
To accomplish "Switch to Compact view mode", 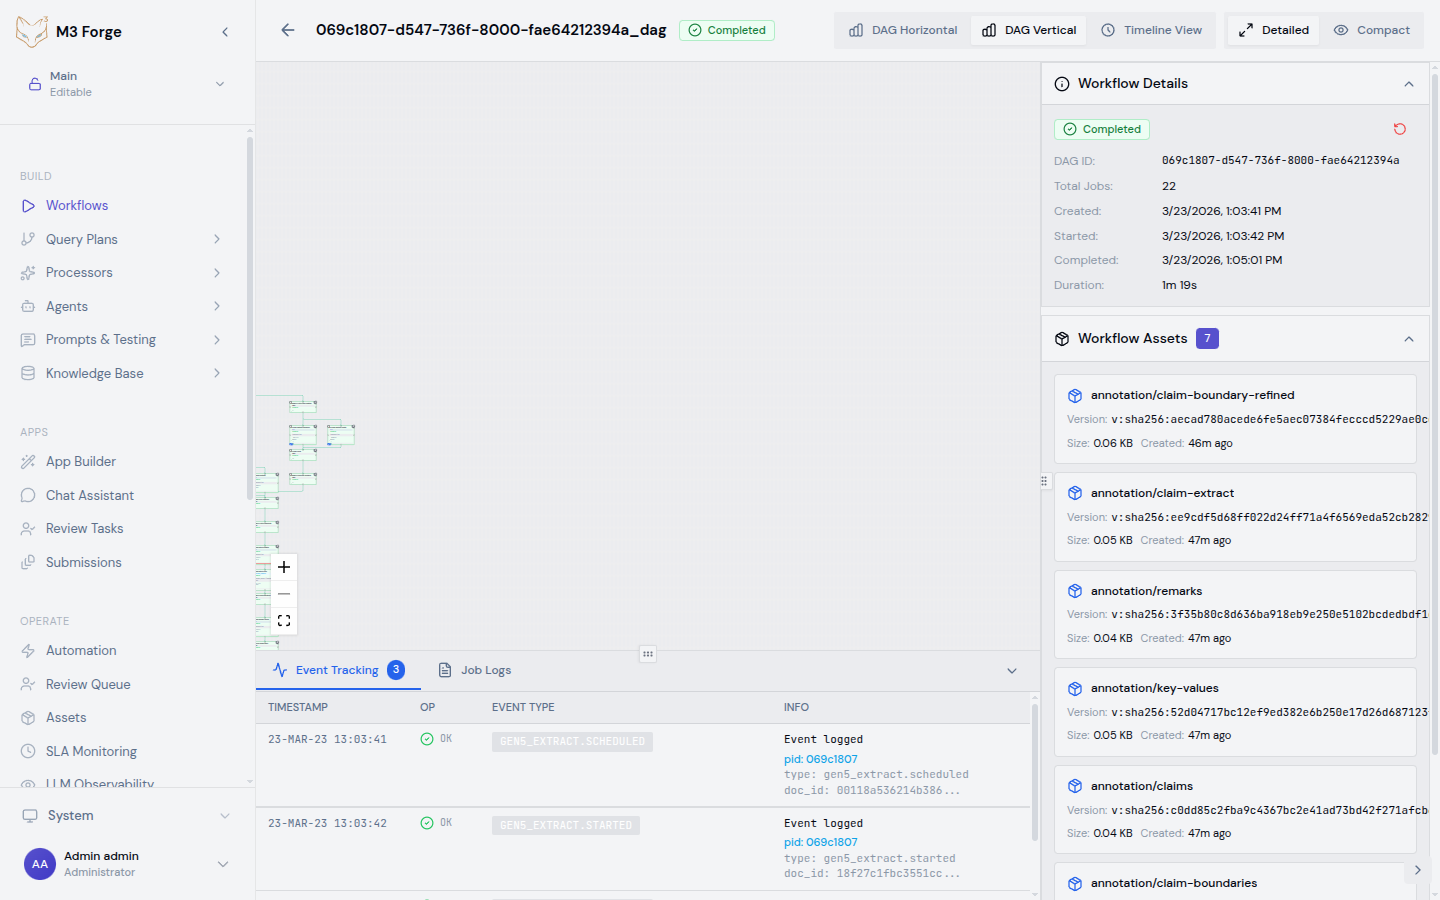I will pyautogui.click(x=1372, y=30).
